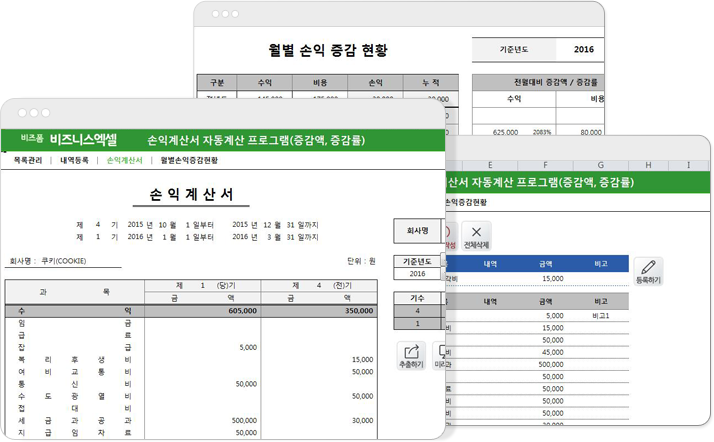Select 기수 value 4
The width and height of the screenshot is (714, 442).
tap(417, 311)
